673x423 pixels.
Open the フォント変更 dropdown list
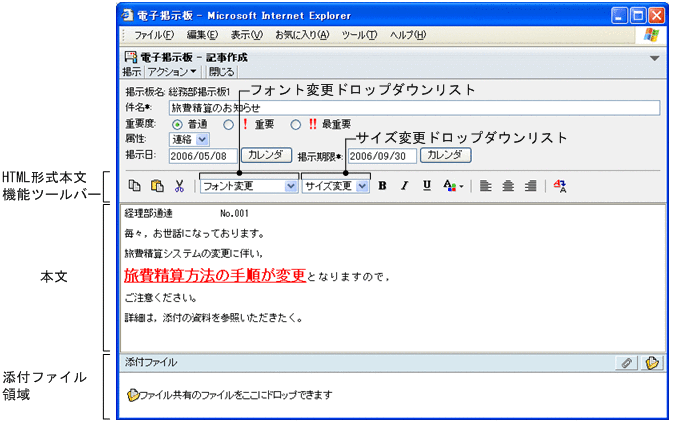[249, 186]
